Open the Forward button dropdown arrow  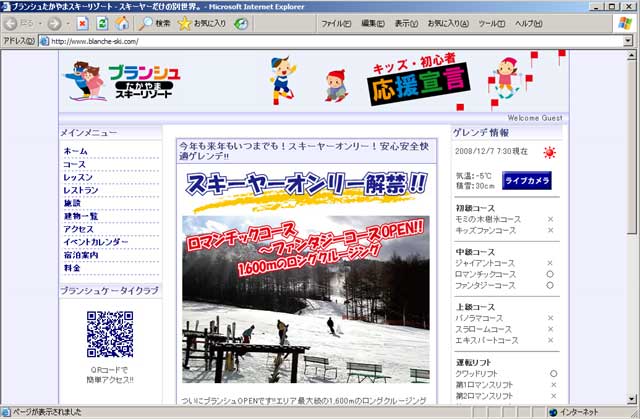(x=68, y=23)
